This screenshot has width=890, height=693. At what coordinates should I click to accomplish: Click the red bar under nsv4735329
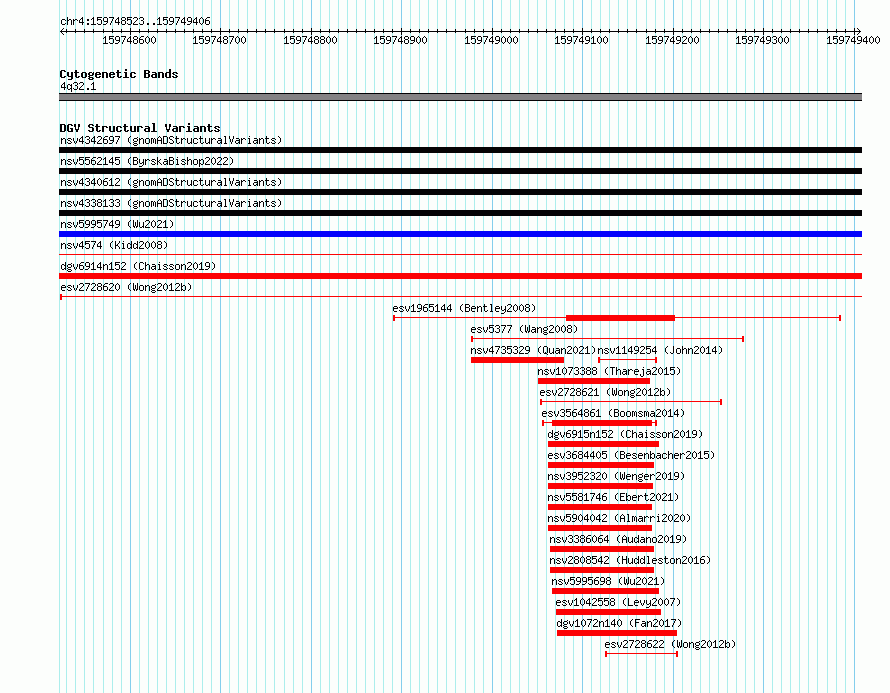point(517,360)
